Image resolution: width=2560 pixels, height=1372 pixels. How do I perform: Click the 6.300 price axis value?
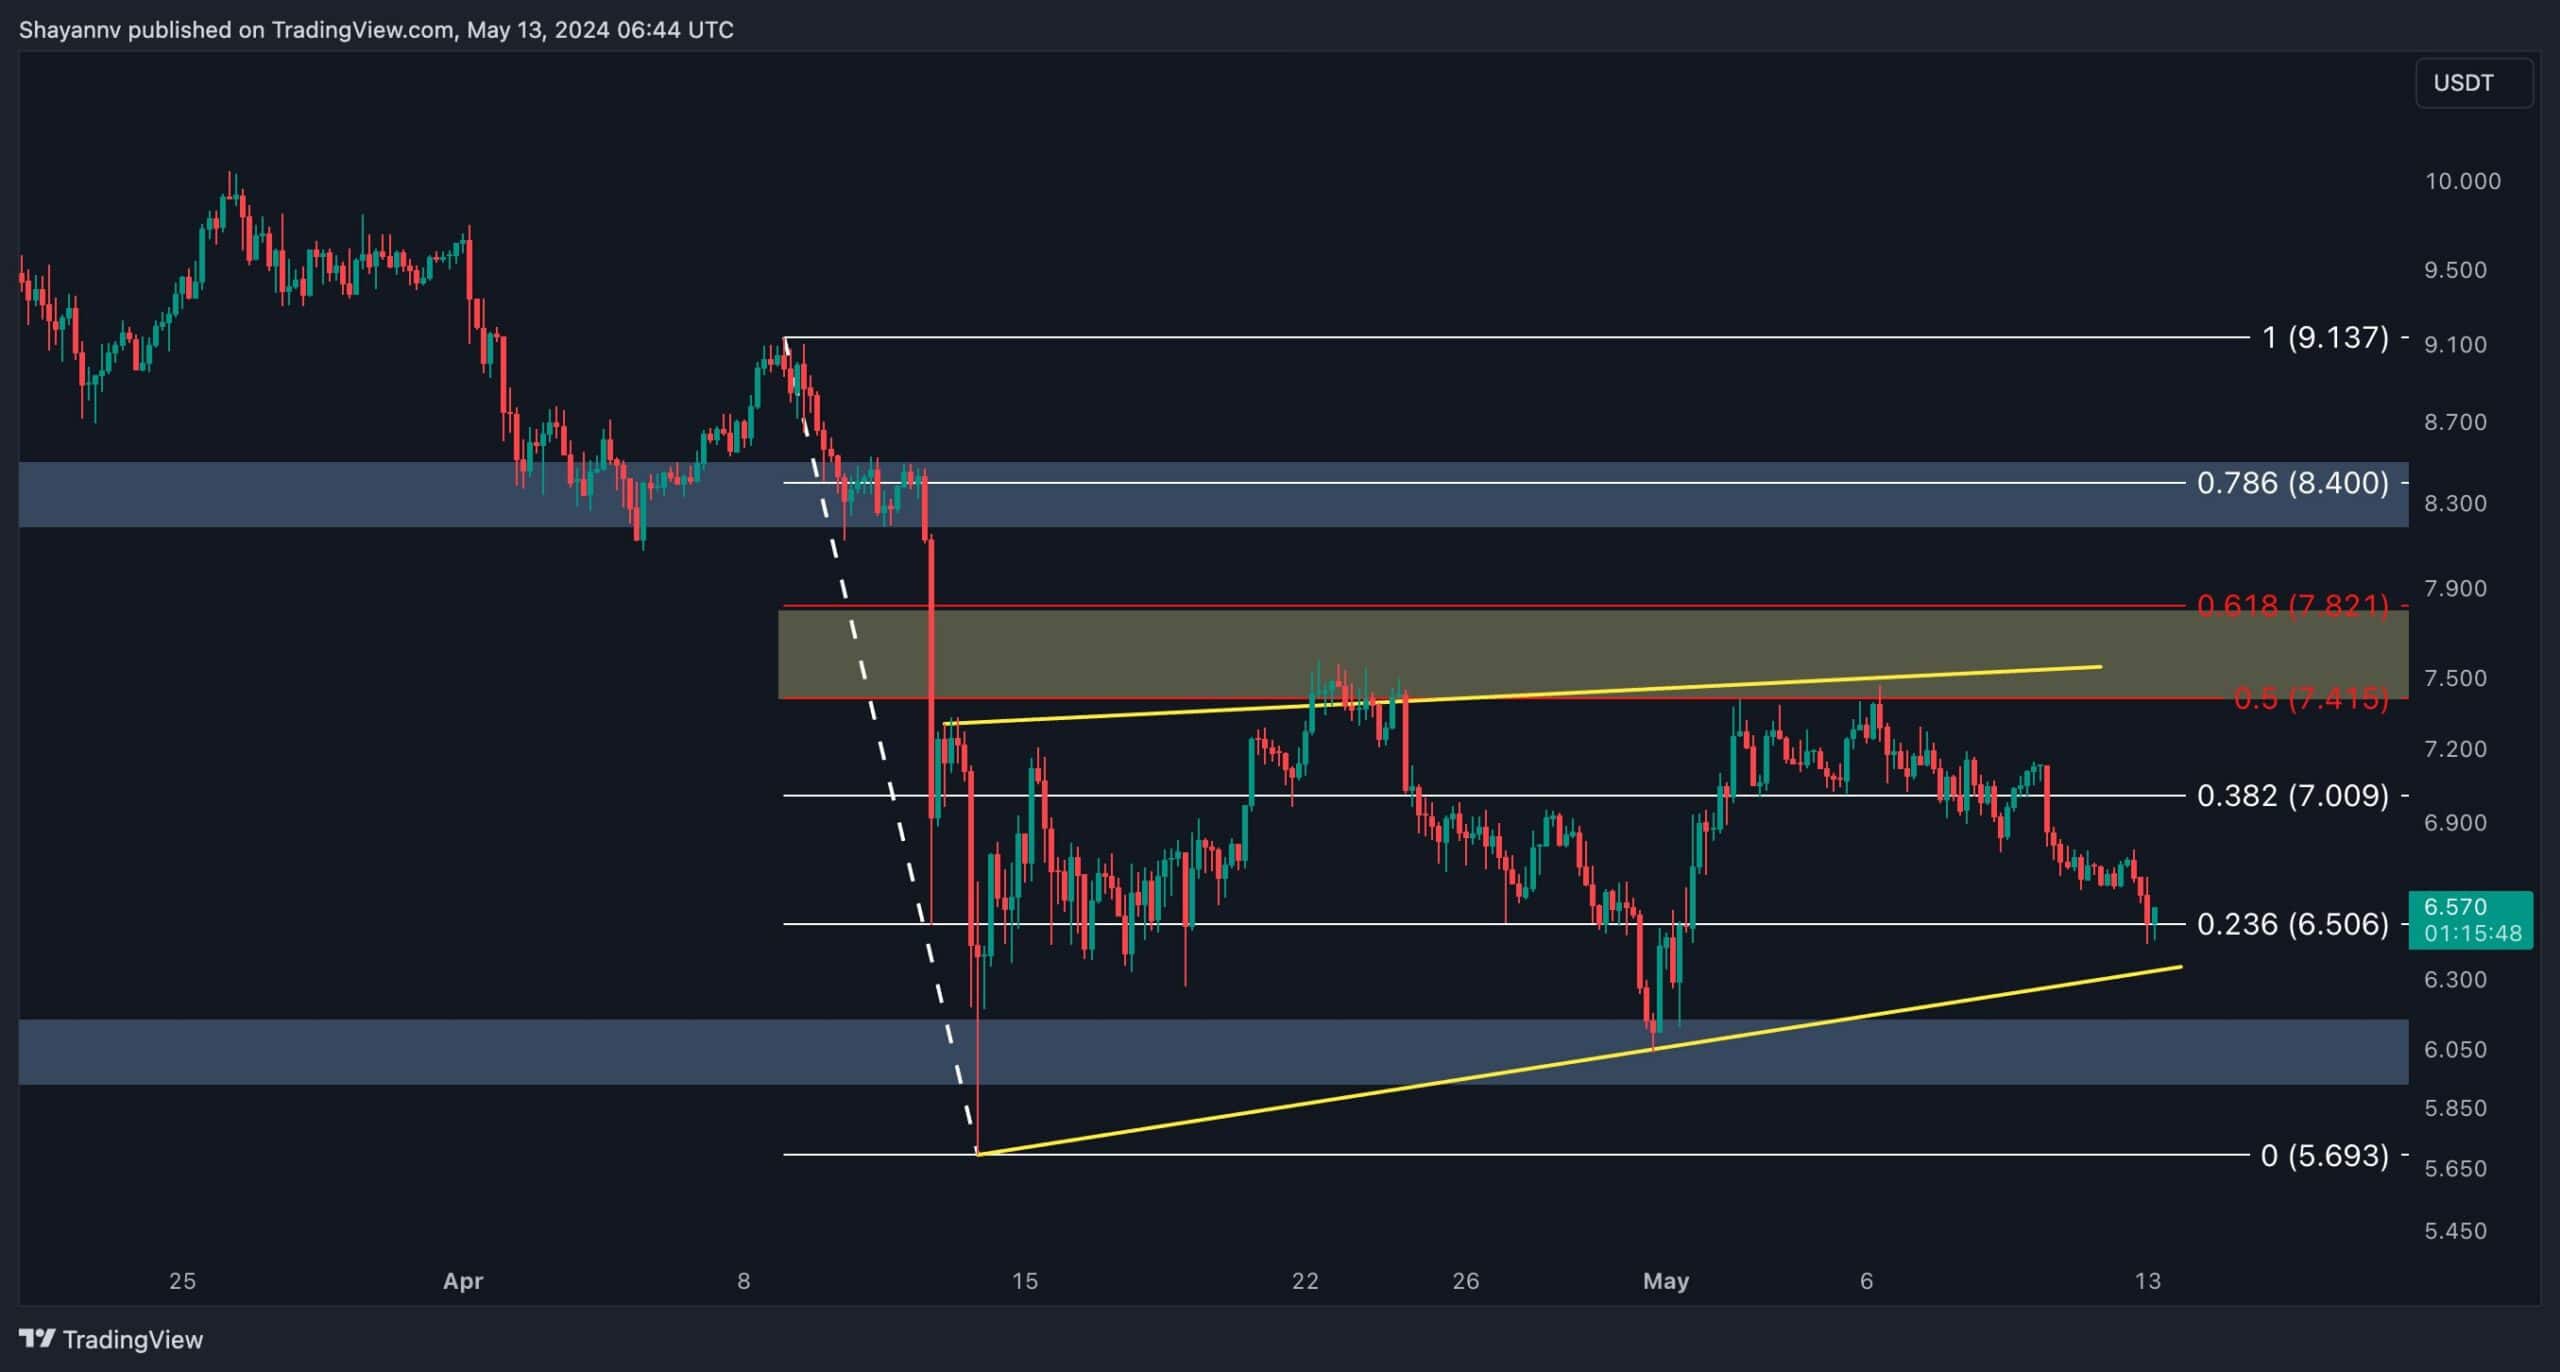(2455, 979)
